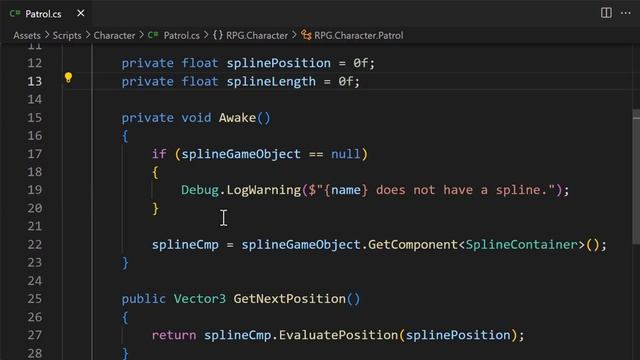Click the EvaluatePosition method call
640x360 pixels.
[338, 335]
